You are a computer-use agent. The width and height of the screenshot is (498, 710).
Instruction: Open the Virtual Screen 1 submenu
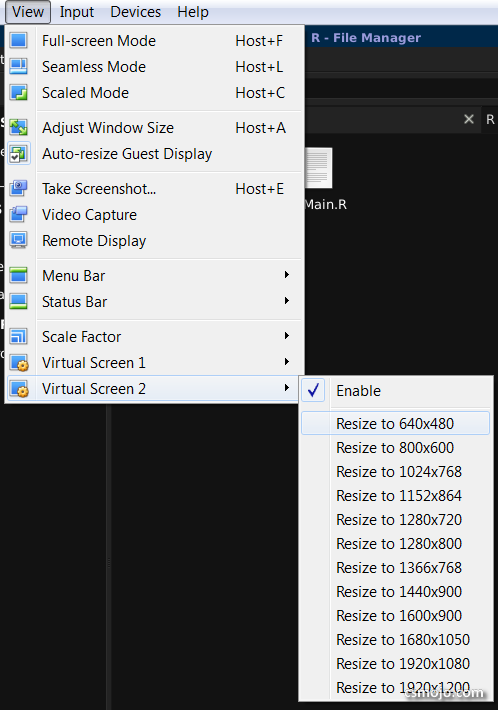[154, 363]
